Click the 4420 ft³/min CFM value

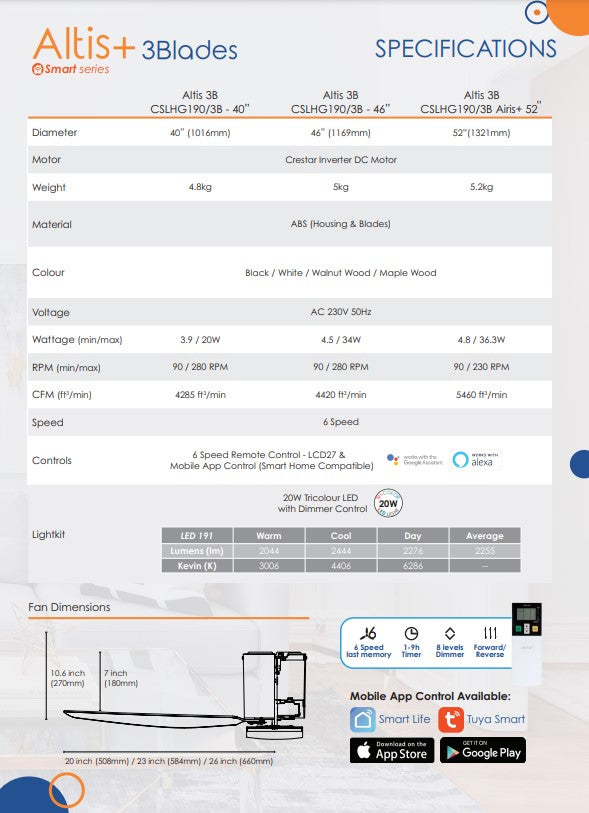click(x=341, y=395)
